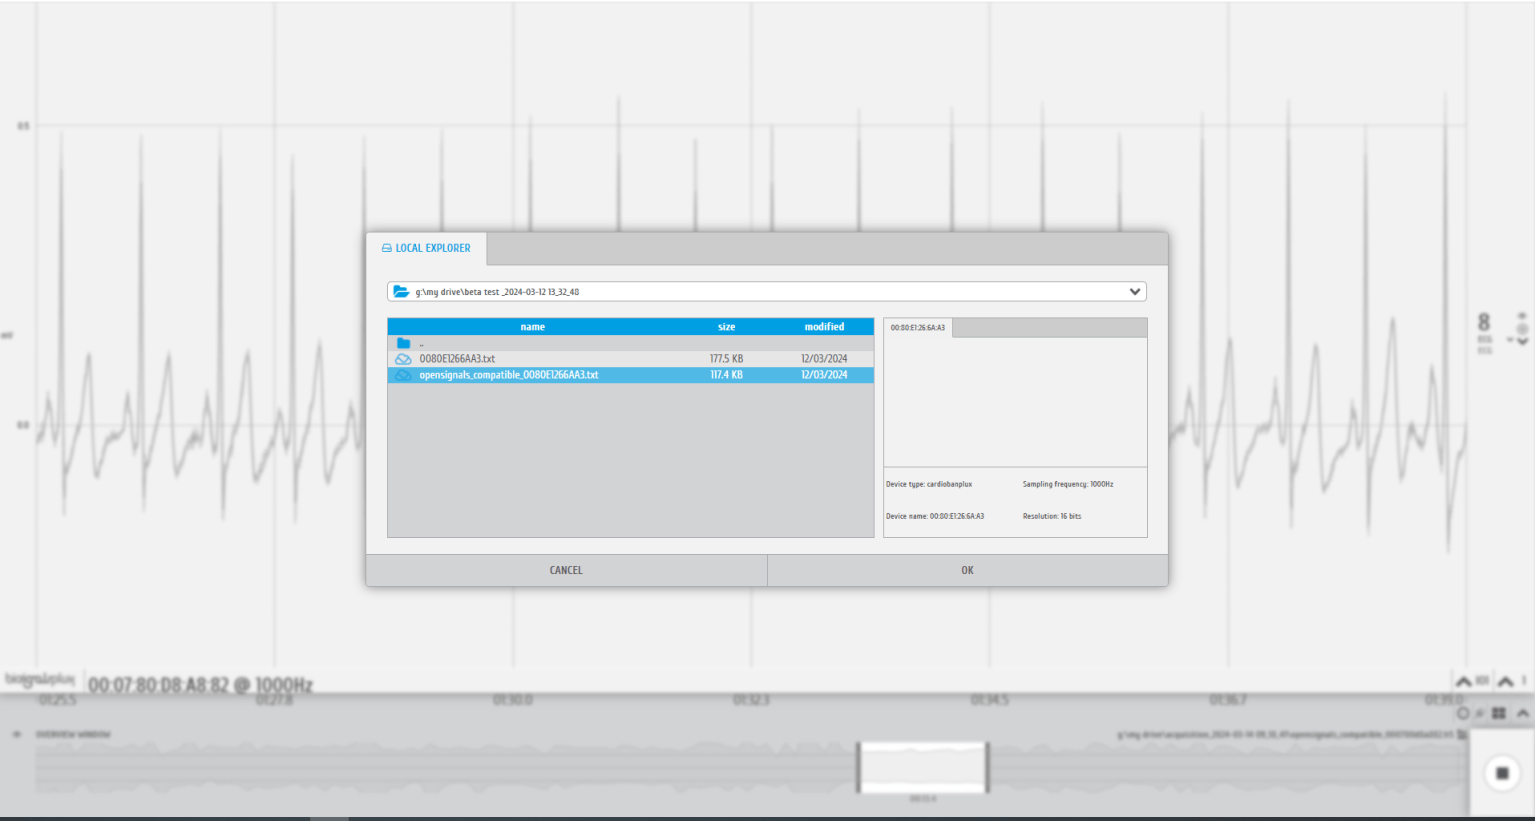The image size is (1535, 821).
Task: Sort files by the name column header
Action: (x=532, y=326)
